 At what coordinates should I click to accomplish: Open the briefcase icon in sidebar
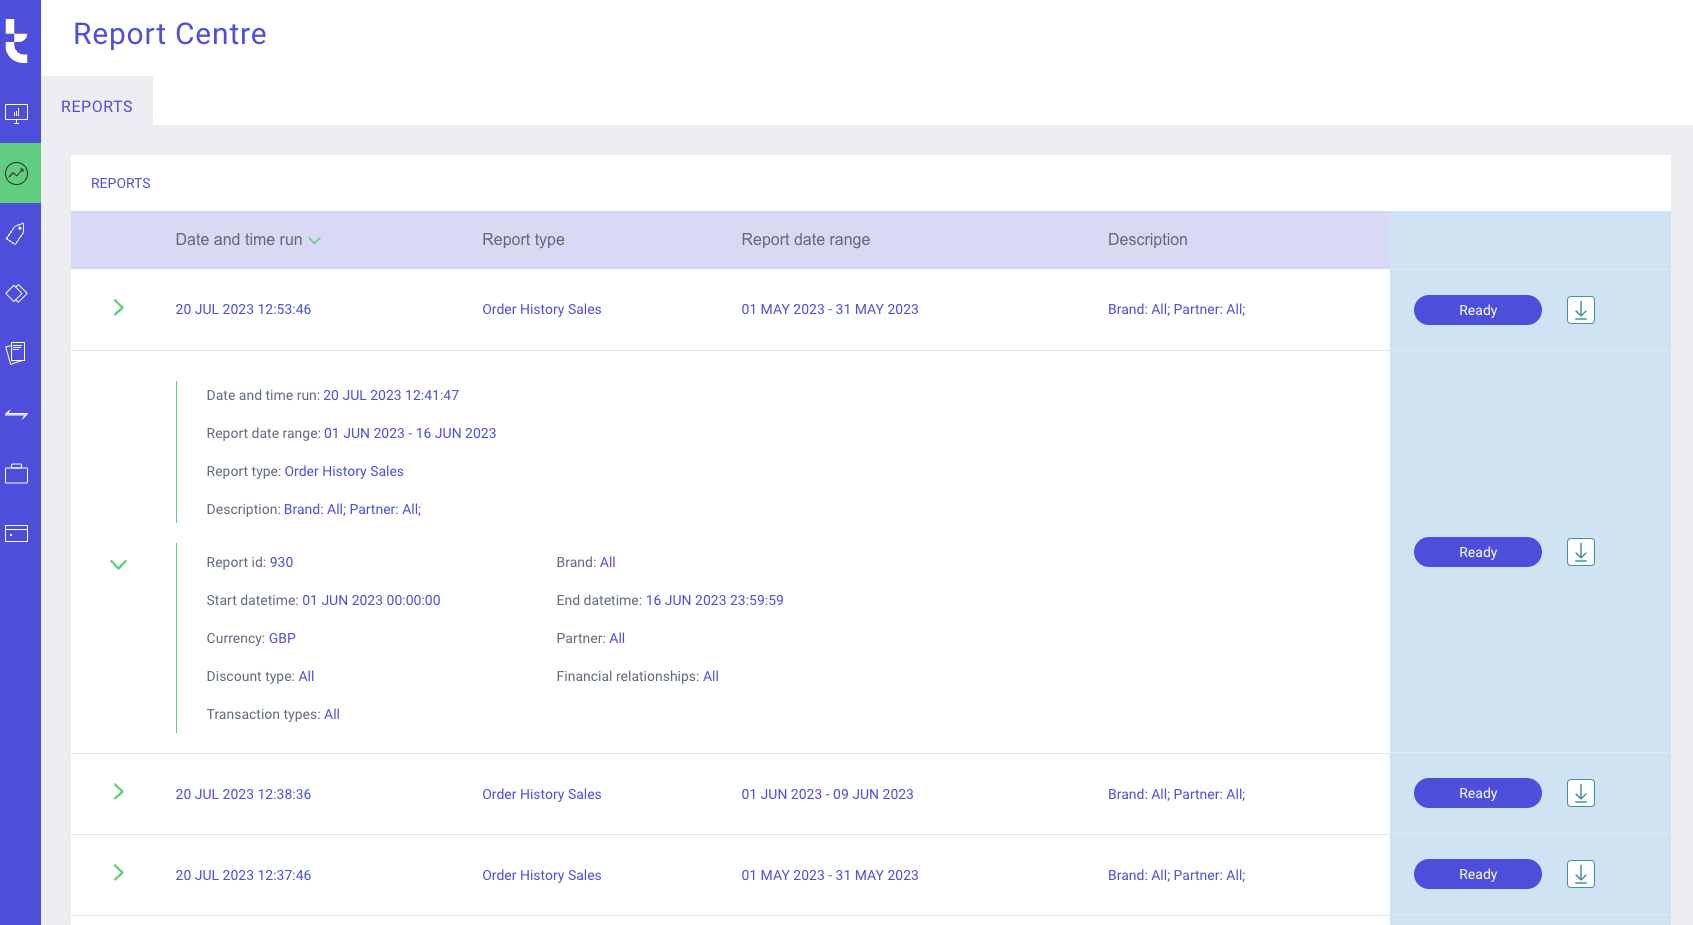[x=17, y=473]
